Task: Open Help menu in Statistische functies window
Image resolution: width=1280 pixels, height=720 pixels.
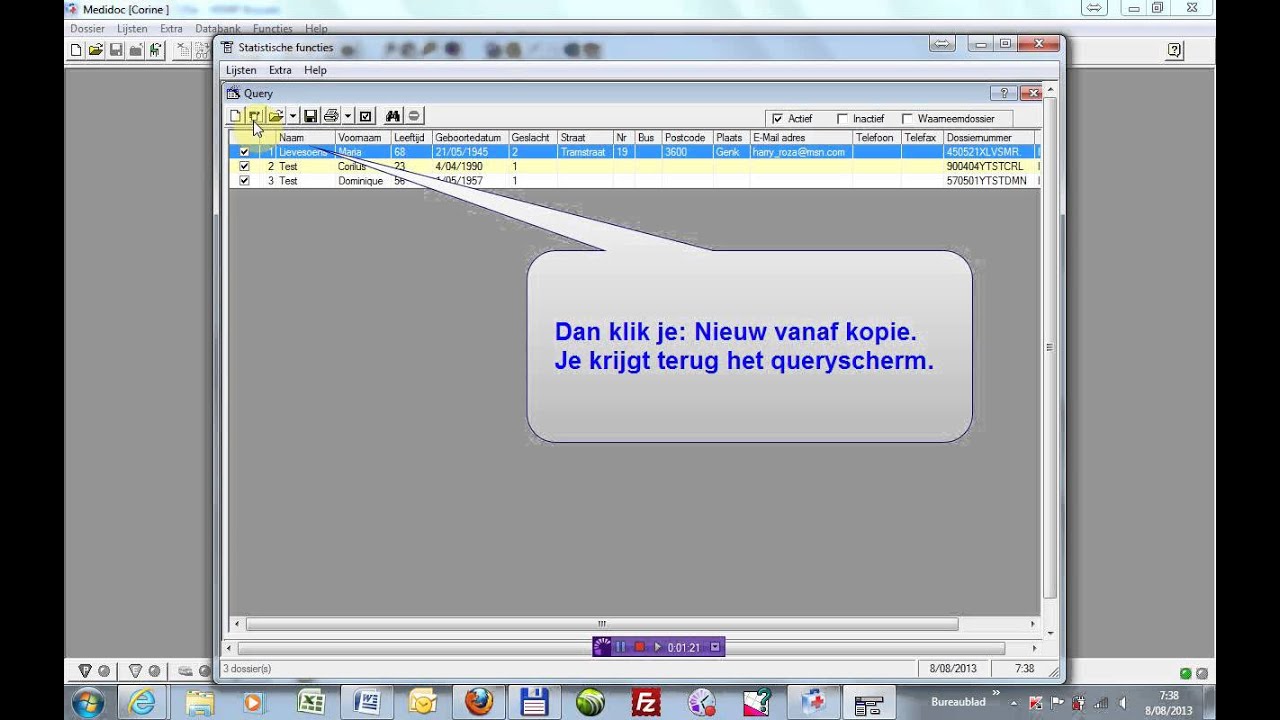Action: [x=315, y=70]
